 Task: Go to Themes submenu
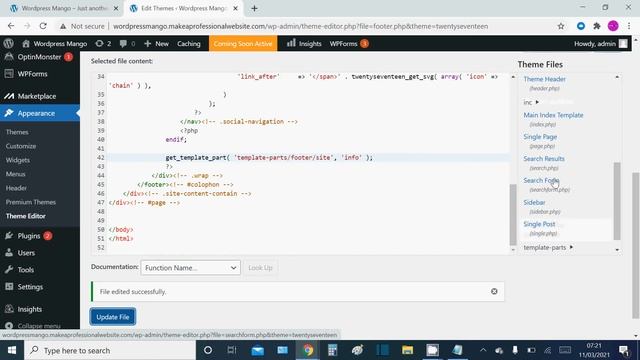[17, 132]
